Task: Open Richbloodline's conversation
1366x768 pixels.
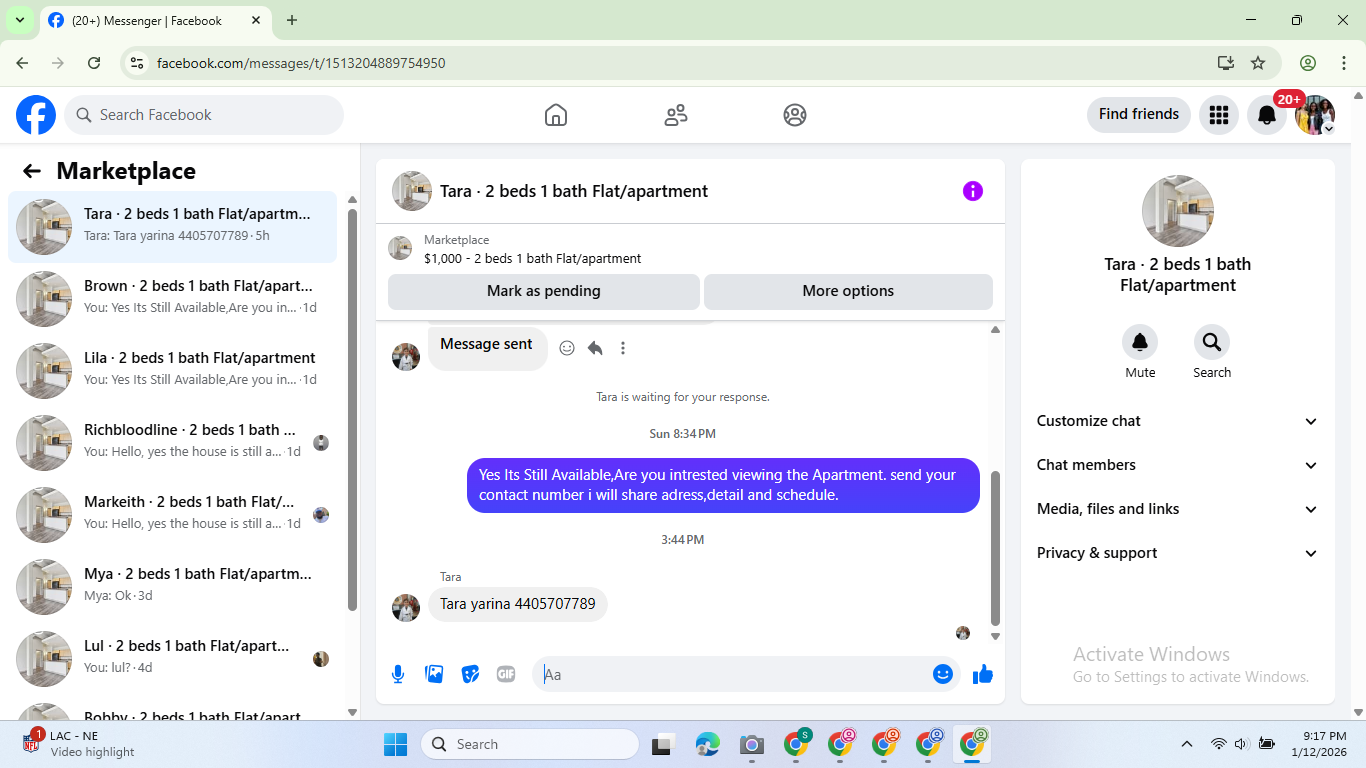Action: tap(172, 443)
